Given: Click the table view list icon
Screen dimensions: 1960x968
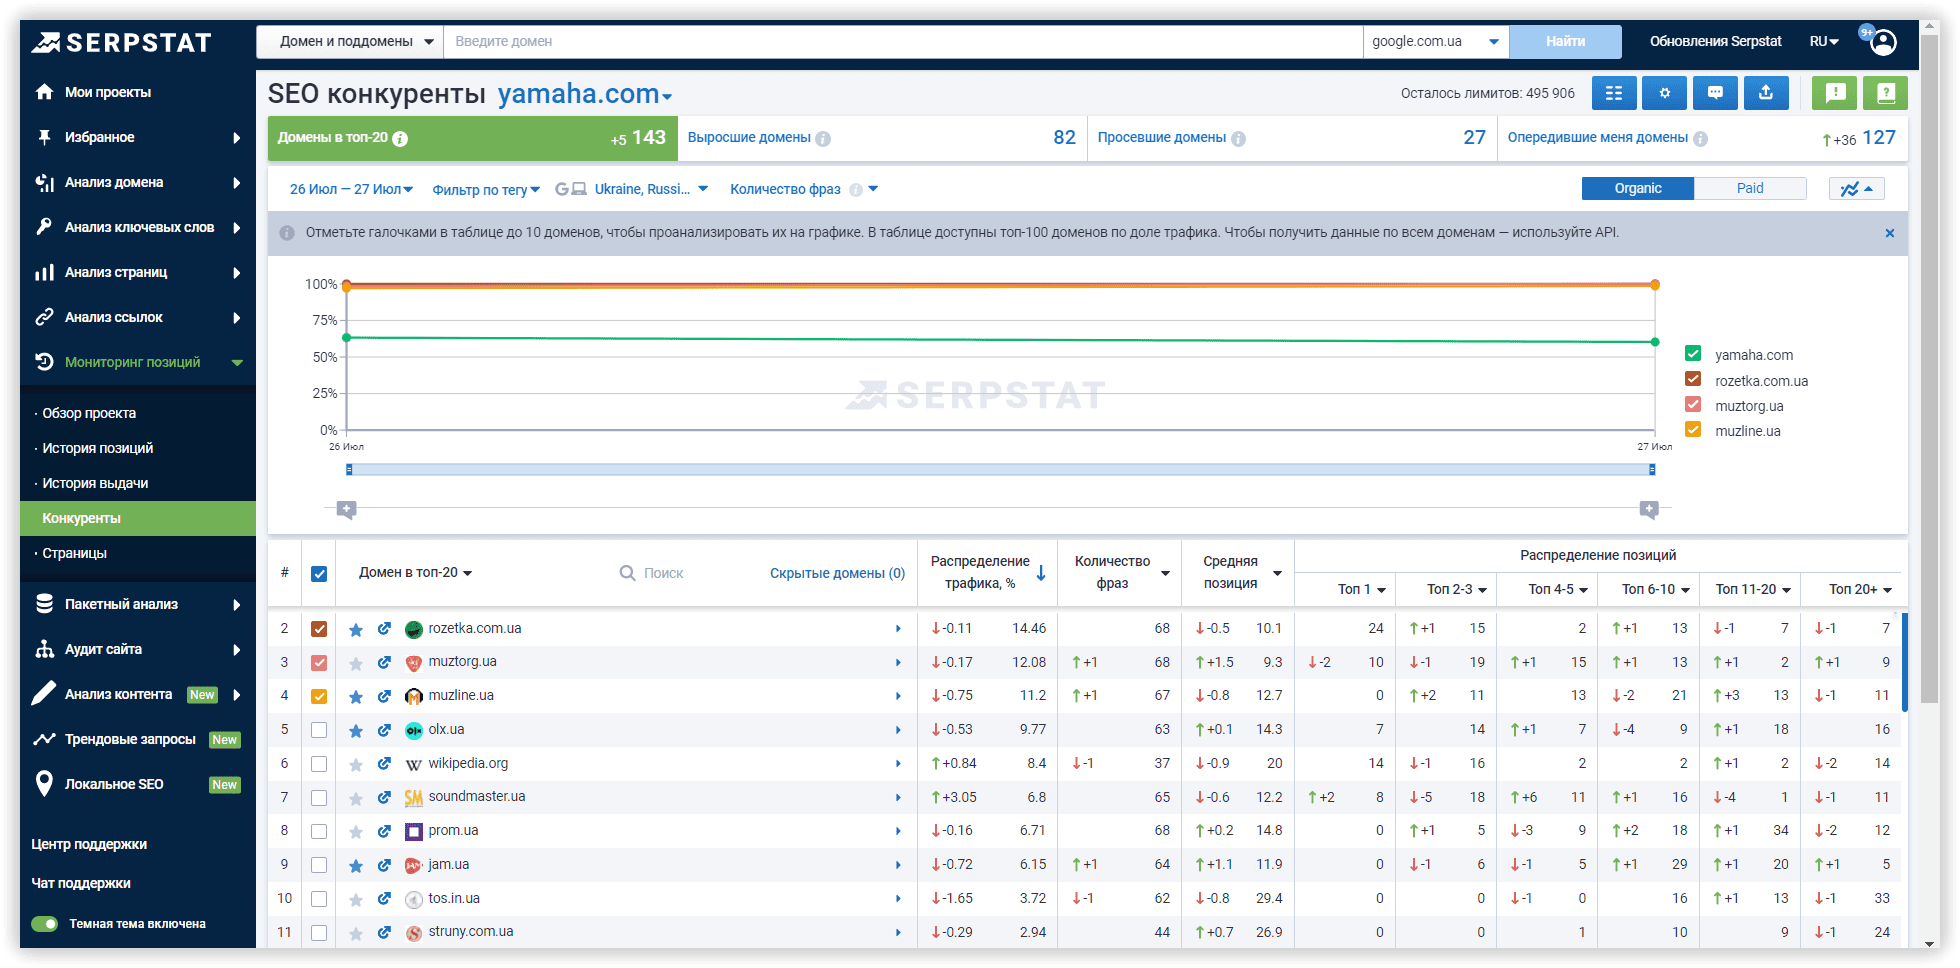Looking at the screenshot, I should pos(1613,93).
